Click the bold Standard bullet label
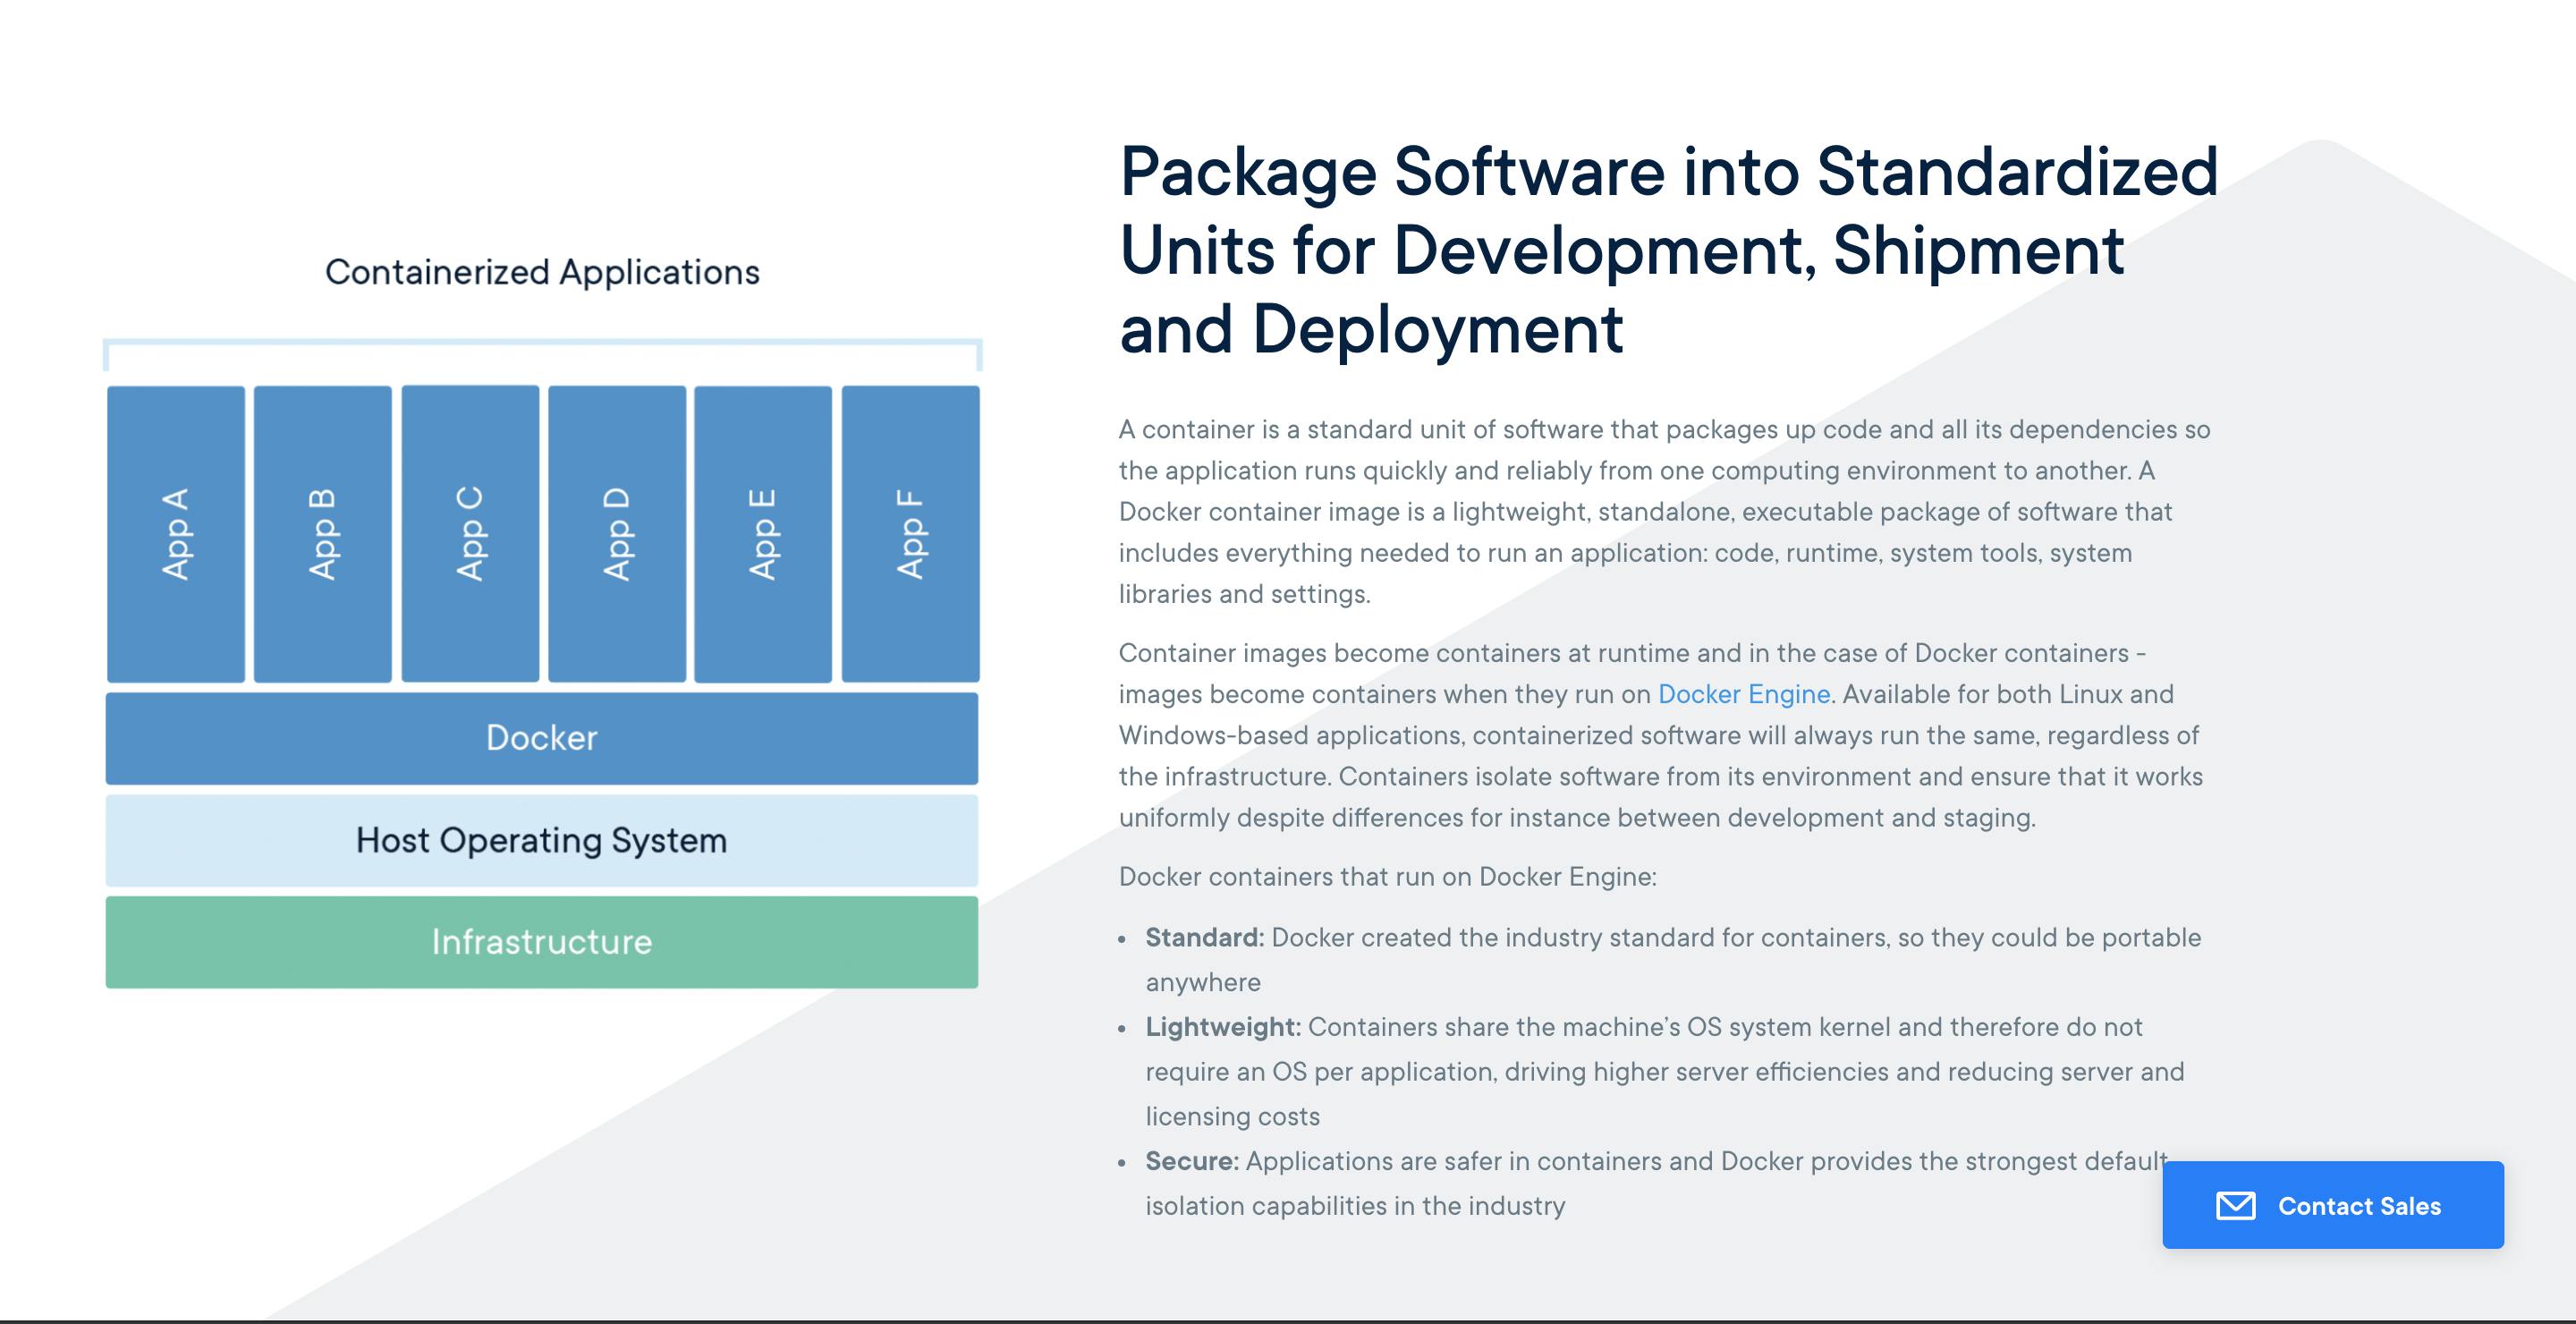Viewport: 2576px width, 1324px height. (1204, 938)
